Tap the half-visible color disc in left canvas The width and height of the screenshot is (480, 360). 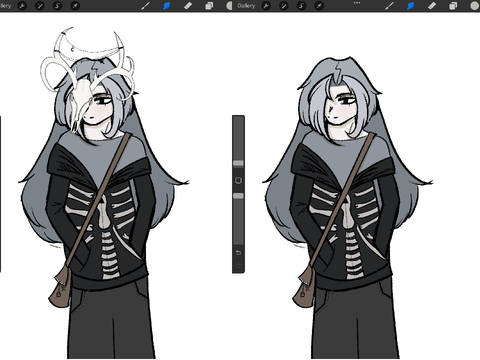coord(229,6)
